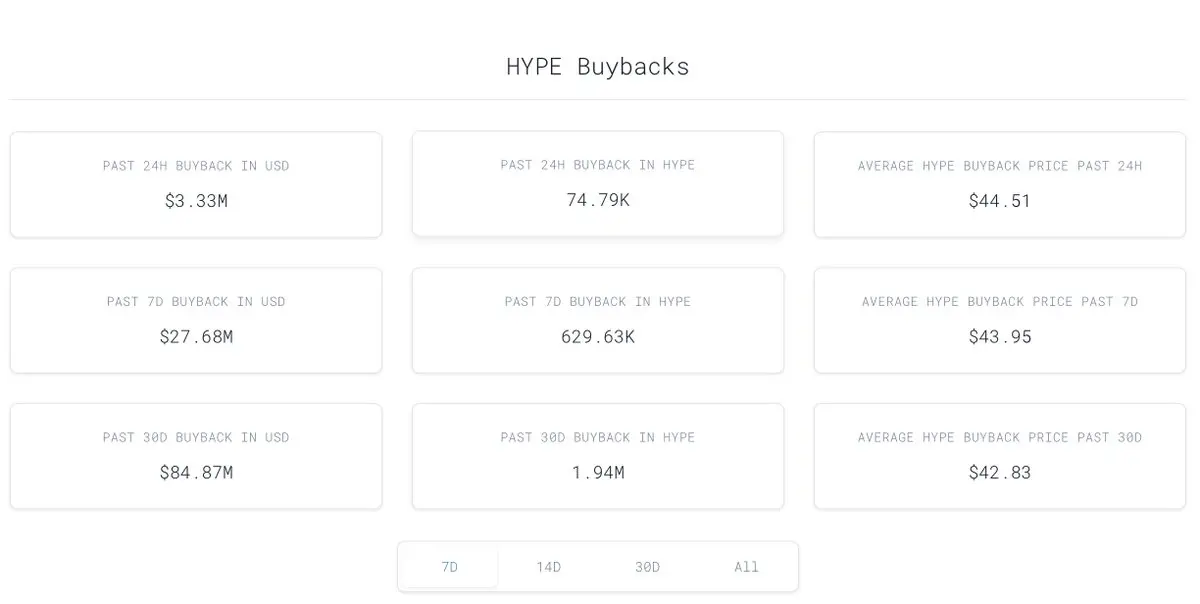The width and height of the screenshot is (1200, 604).
Task: Click the 629.63K value
Action: [598, 337]
